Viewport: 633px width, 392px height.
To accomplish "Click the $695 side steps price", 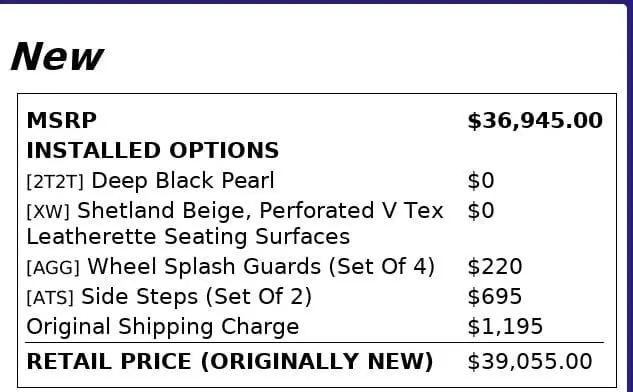I will pyautogui.click(x=495, y=296).
